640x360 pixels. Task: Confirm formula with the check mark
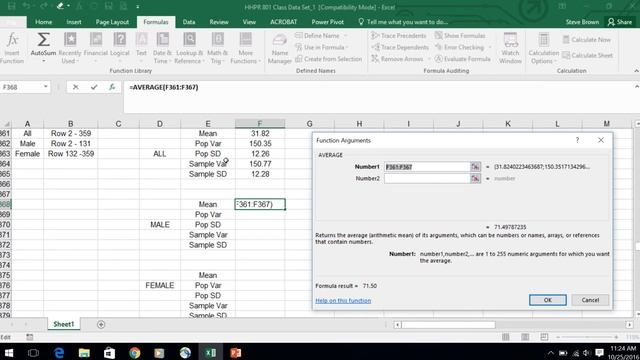pos(94,87)
